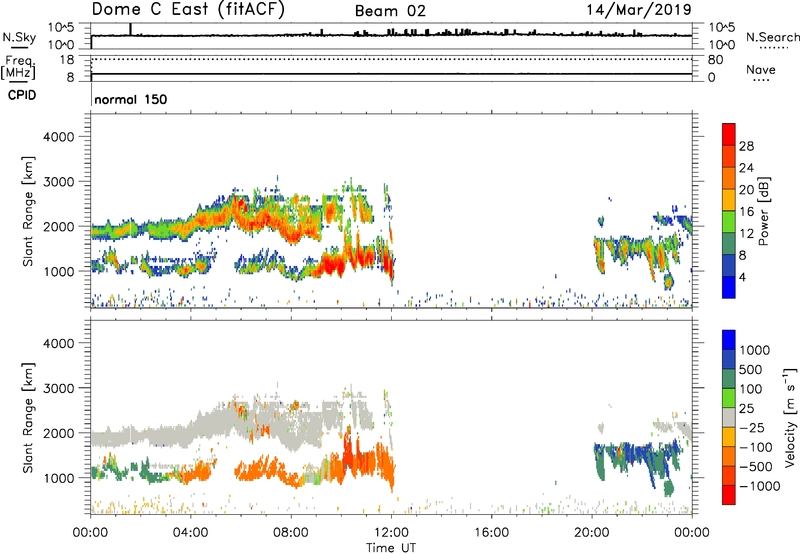
Task: Click the blue bottom of the Power color bar
Action: coord(729,287)
